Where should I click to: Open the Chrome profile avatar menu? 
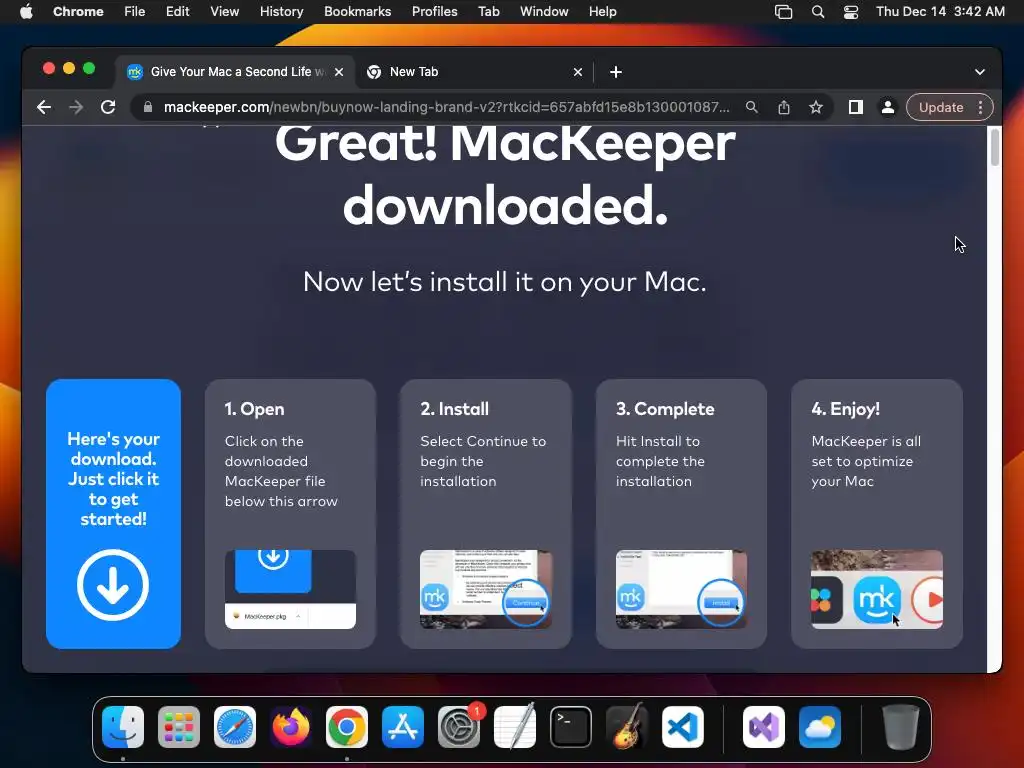pos(888,107)
